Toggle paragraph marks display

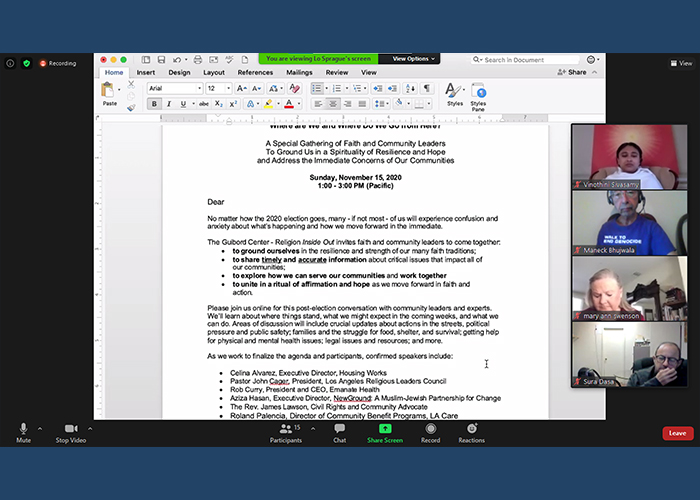(427, 88)
